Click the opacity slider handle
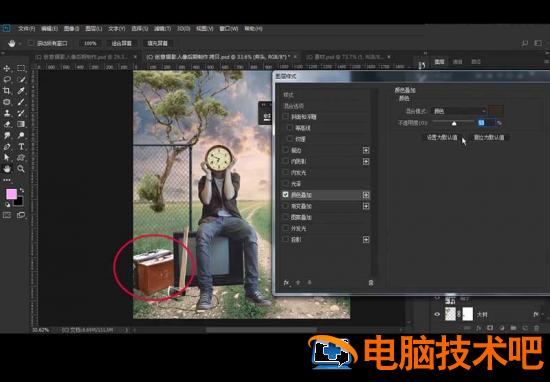The image size is (550, 382). (454, 123)
